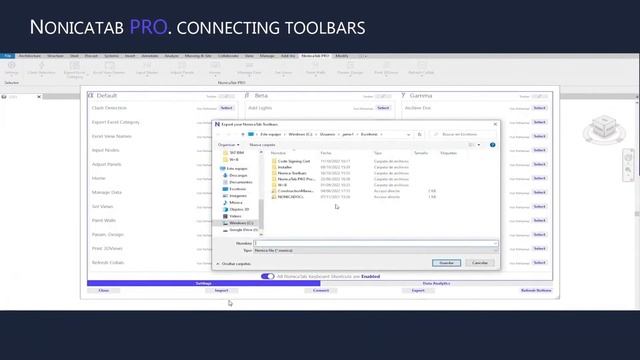640x360 pixels.
Task: Click the Home ribbon tool icon
Action: click(x=215, y=68)
